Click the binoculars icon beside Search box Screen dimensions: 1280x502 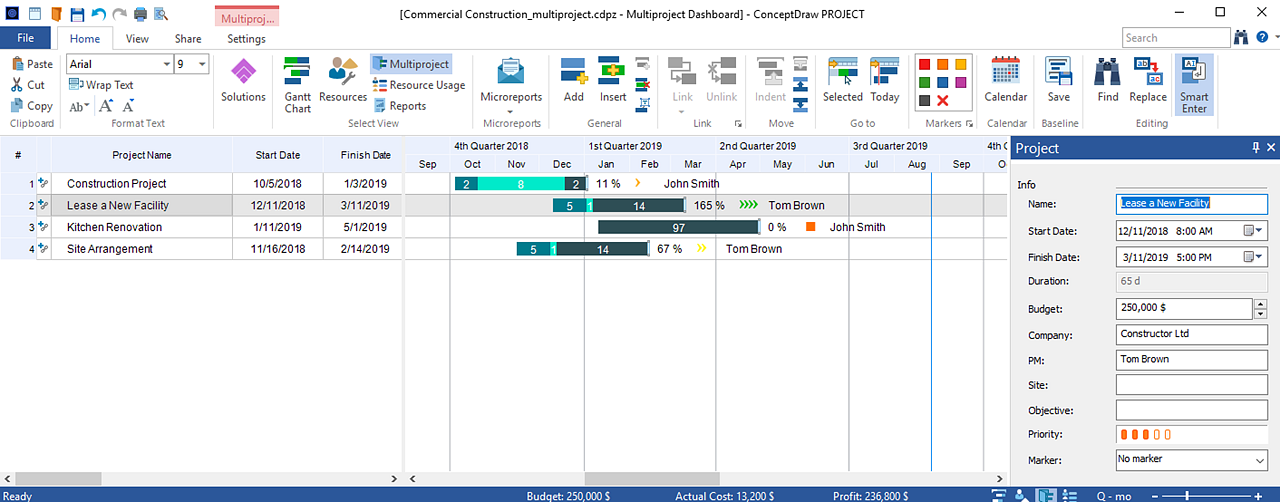[x=1243, y=38]
